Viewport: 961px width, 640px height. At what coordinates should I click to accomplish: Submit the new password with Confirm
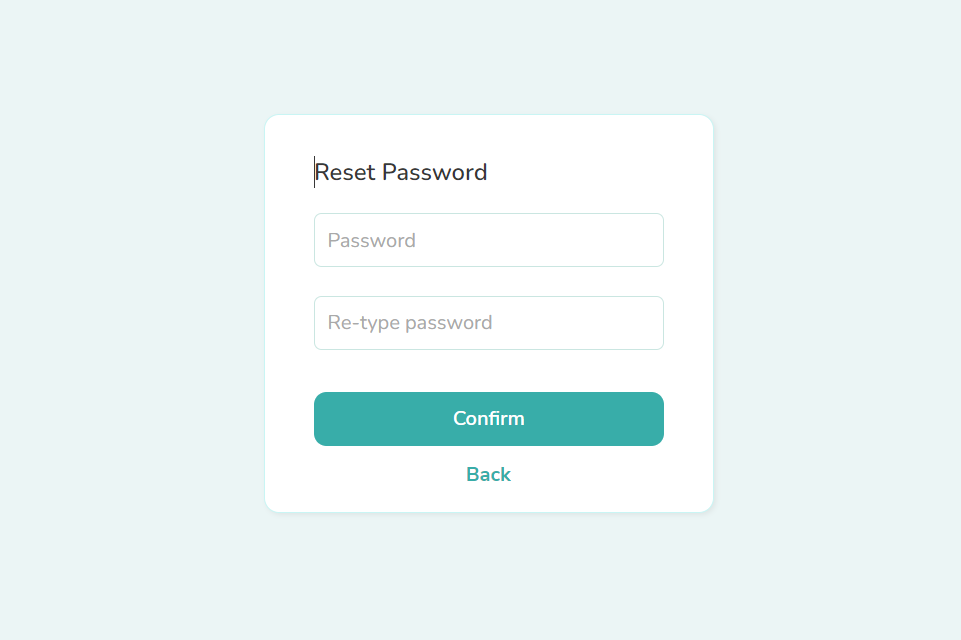488,419
